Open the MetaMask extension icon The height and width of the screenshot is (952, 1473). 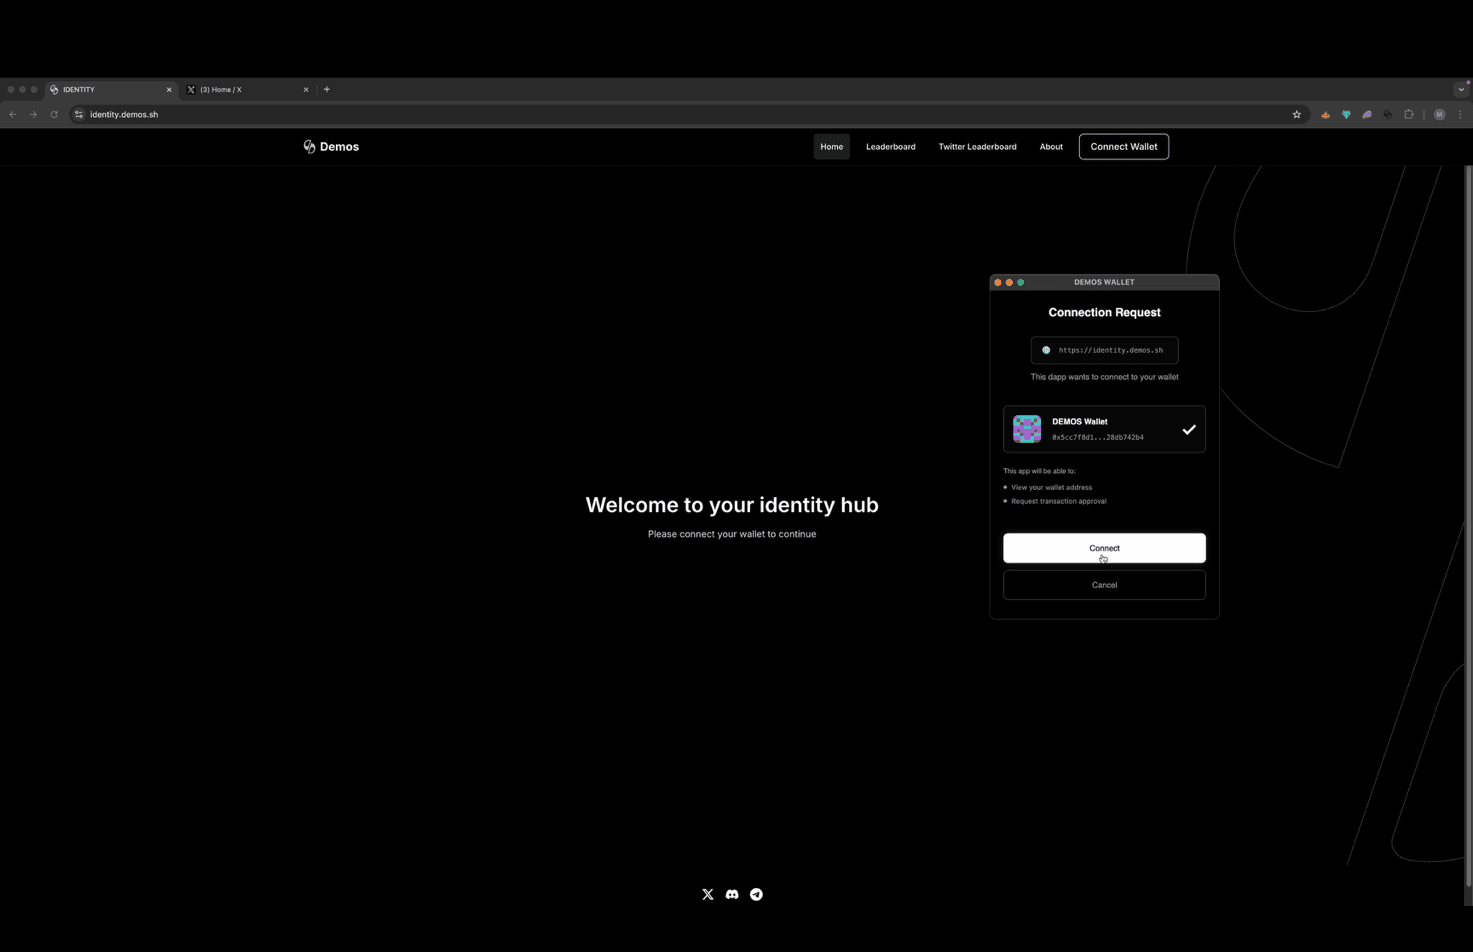click(x=1325, y=114)
